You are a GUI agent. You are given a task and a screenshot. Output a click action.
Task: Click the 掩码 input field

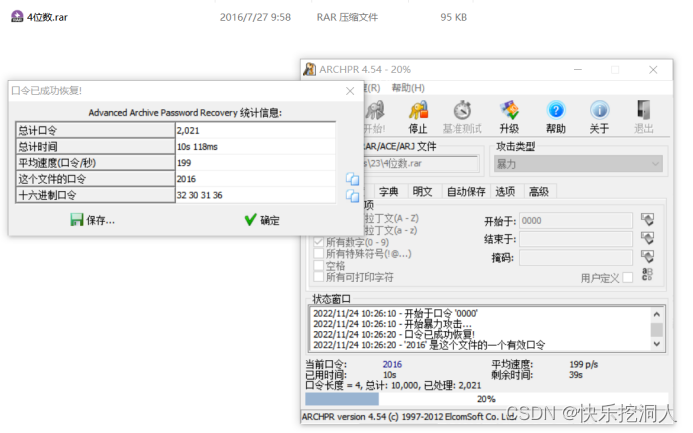(575, 257)
